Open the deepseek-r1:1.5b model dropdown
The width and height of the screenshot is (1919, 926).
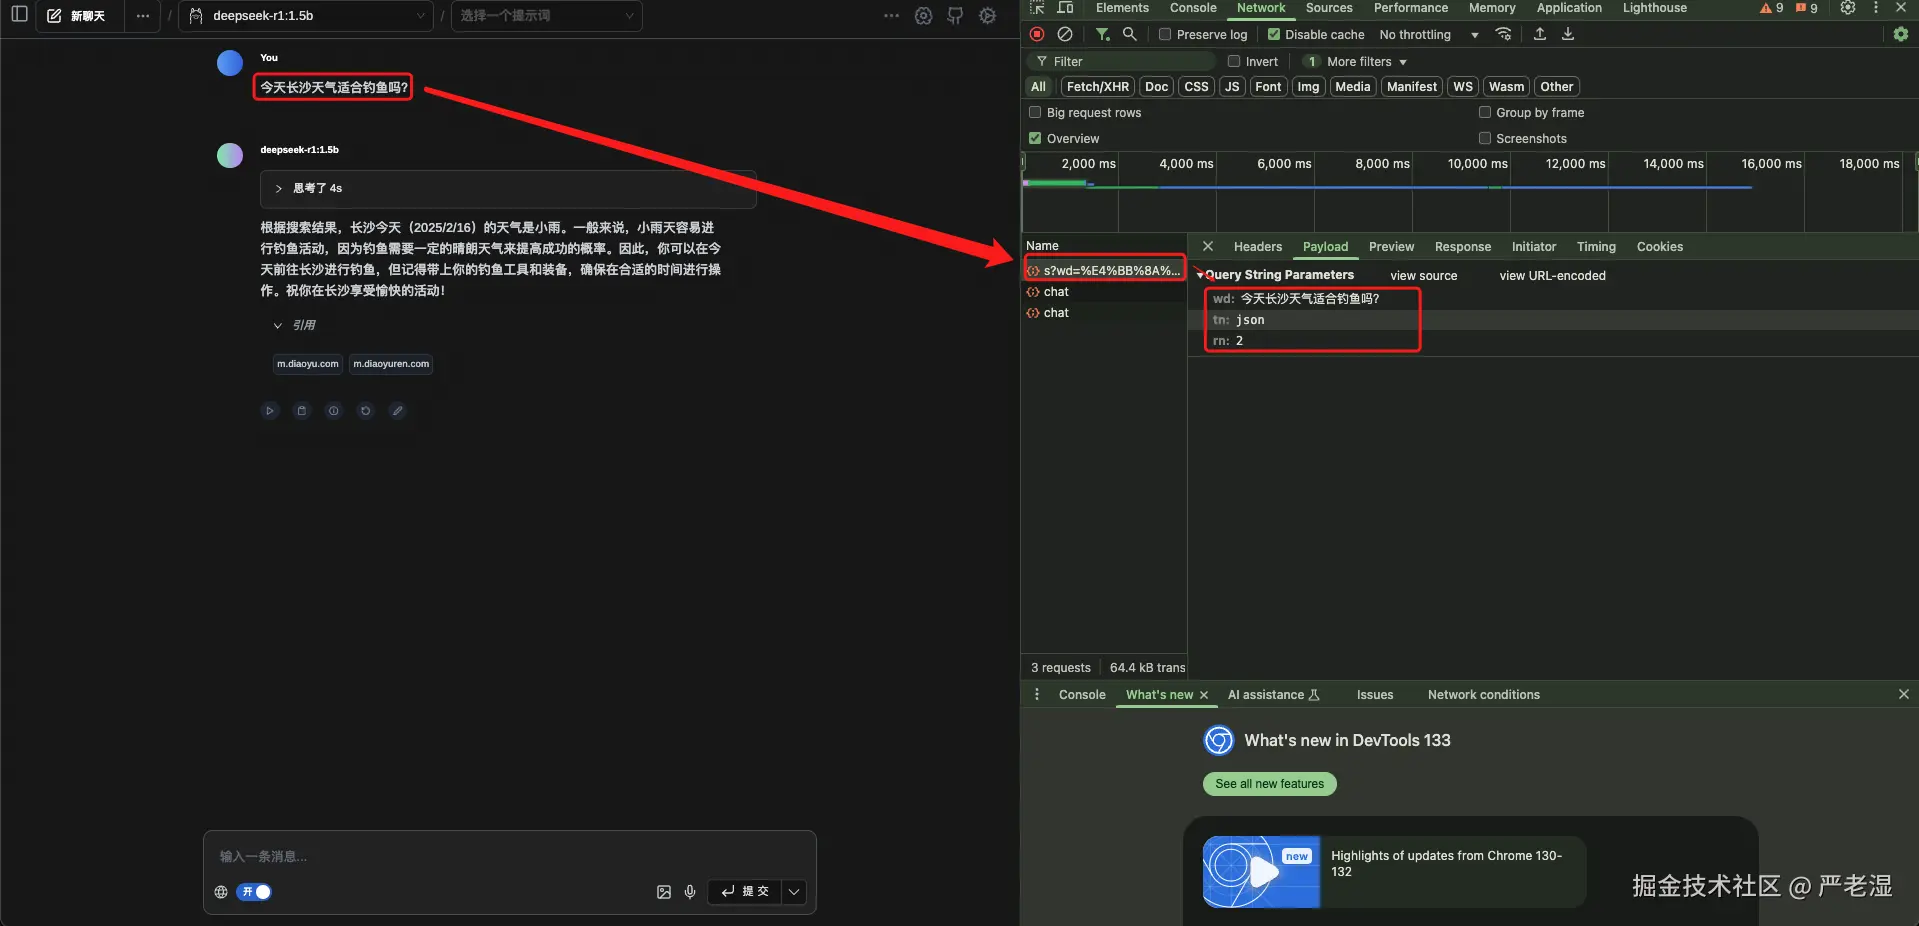(x=306, y=16)
